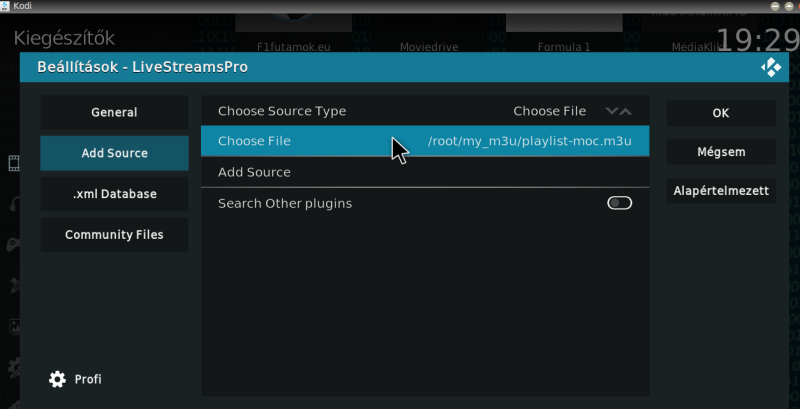This screenshot has height=409, width=800.
Task: Click the Add Source settings row
Action: point(425,172)
